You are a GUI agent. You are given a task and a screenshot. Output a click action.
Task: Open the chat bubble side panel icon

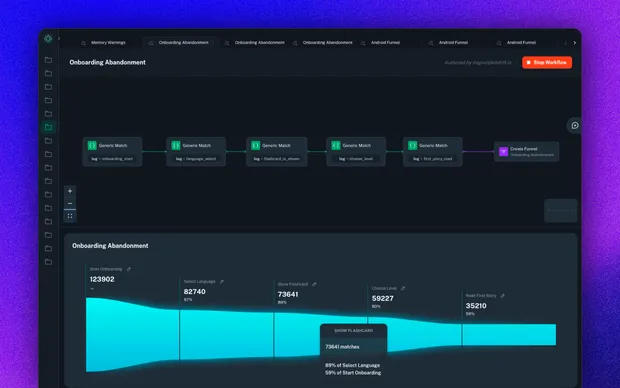[x=575, y=125]
